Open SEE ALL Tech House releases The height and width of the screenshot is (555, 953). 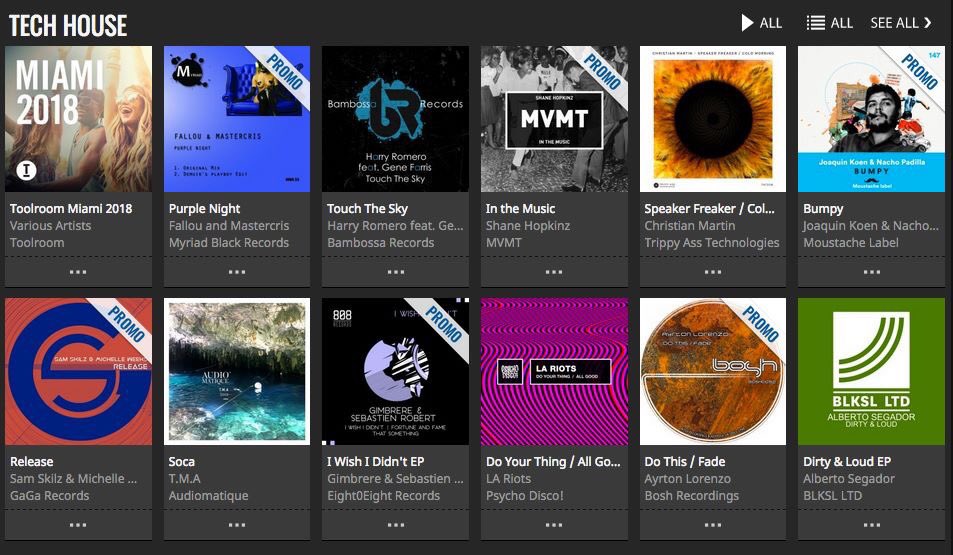(x=901, y=23)
